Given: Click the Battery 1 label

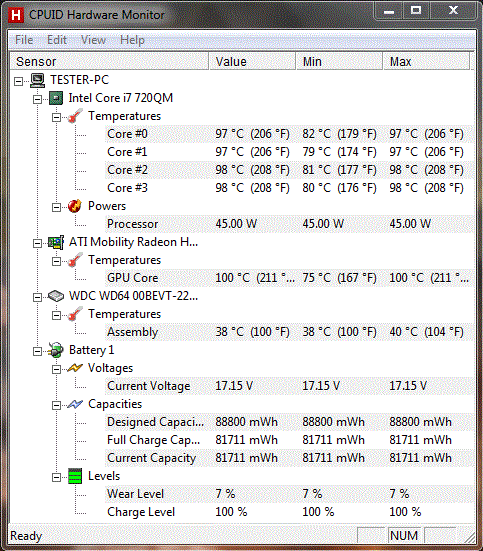Looking at the screenshot, I should click(91, 350).
